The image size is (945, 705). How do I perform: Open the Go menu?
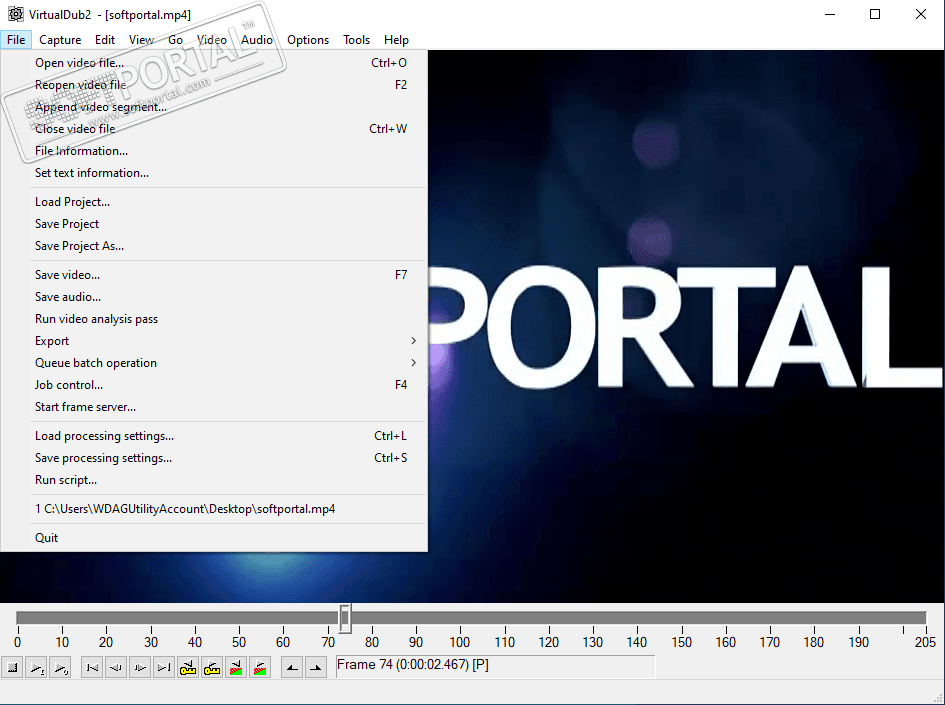(175, 40)
